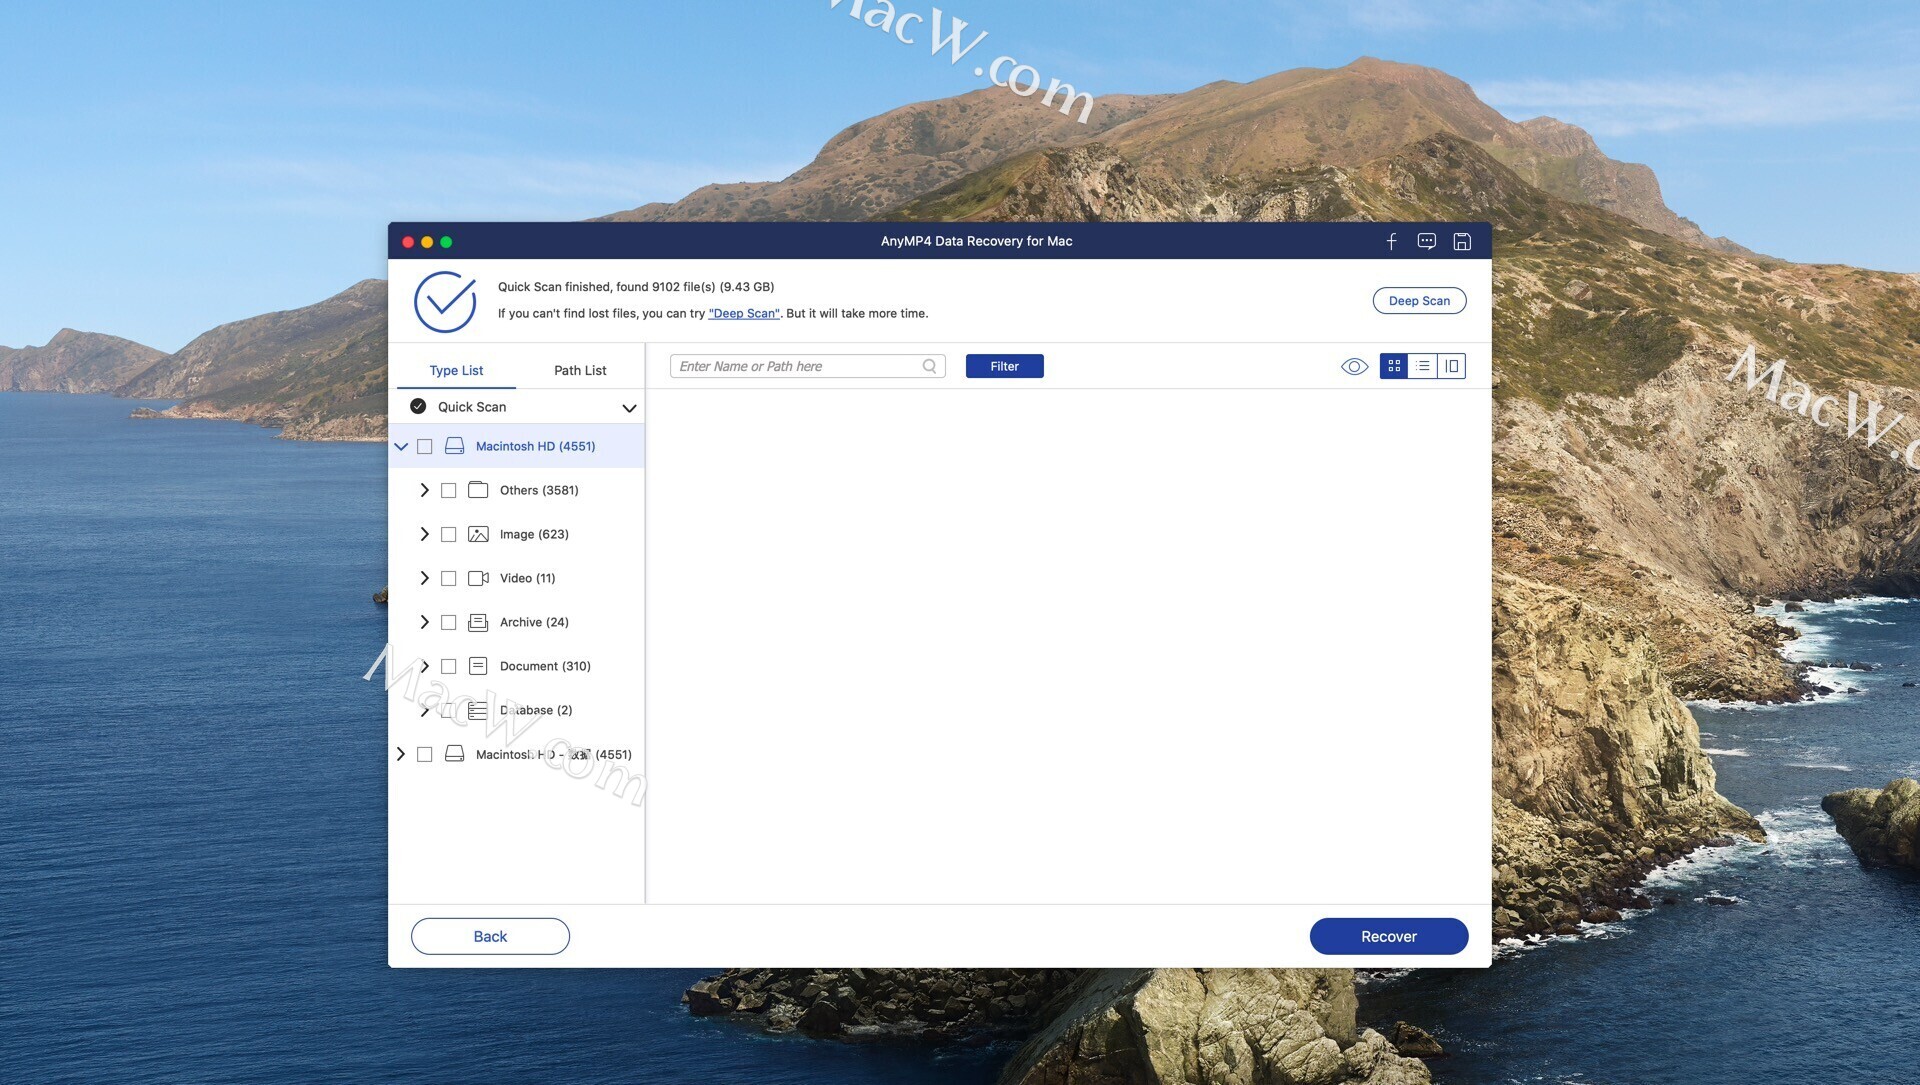
Task: Open the "Deep Scan" hyperlink in message
Action: tap(744, 313)
